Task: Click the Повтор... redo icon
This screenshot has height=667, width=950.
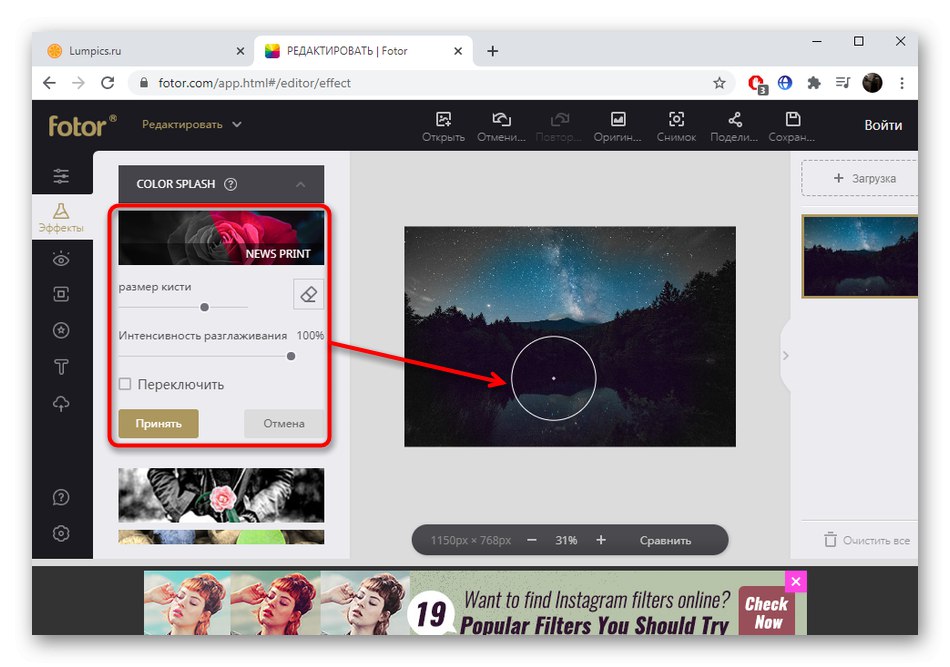Action: 560,119
